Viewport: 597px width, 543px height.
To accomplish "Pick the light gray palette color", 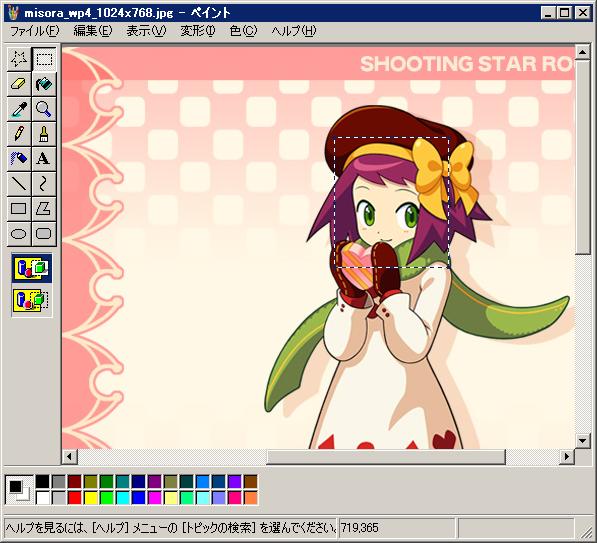I will [59, 498].
